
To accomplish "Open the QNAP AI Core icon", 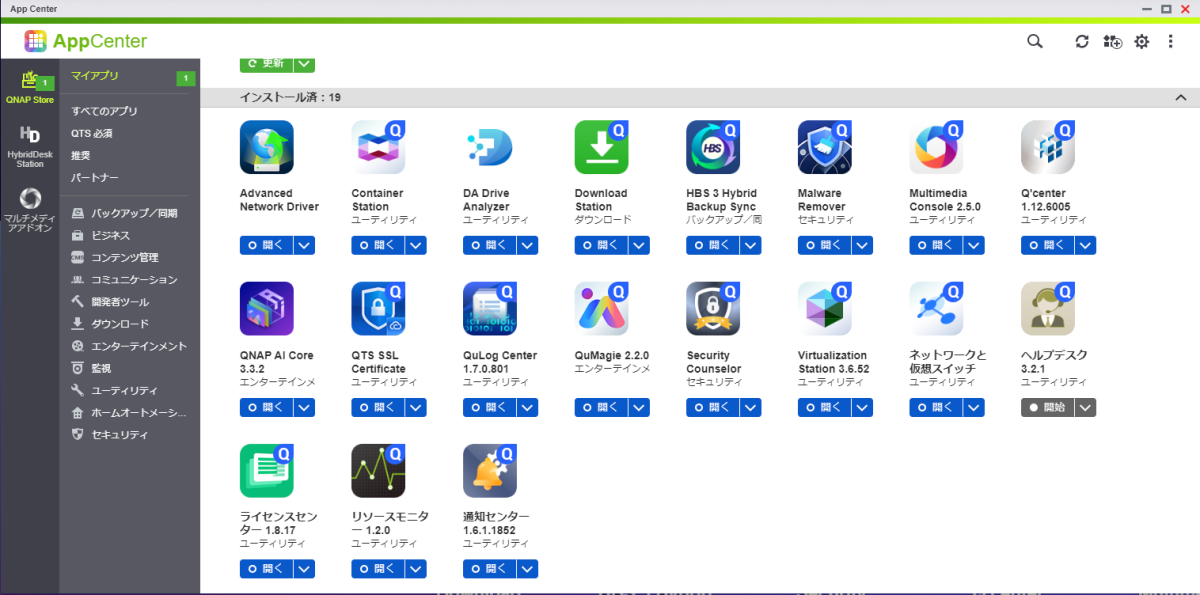I will click(x=267, y=309).
